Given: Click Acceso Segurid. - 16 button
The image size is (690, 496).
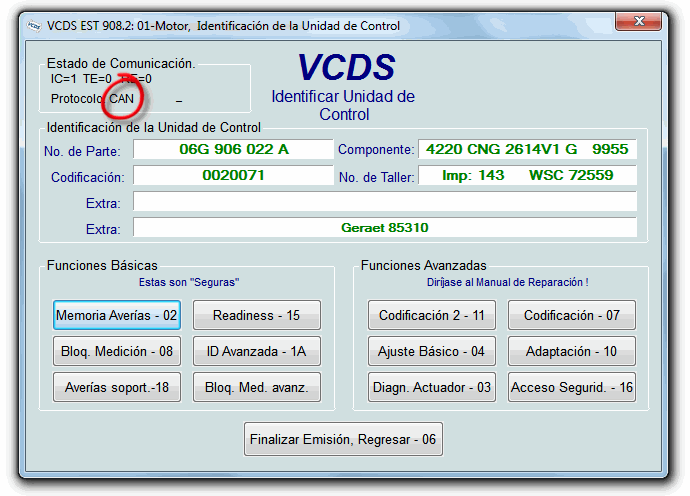Looking at the screenshot, I should (572, 387).
